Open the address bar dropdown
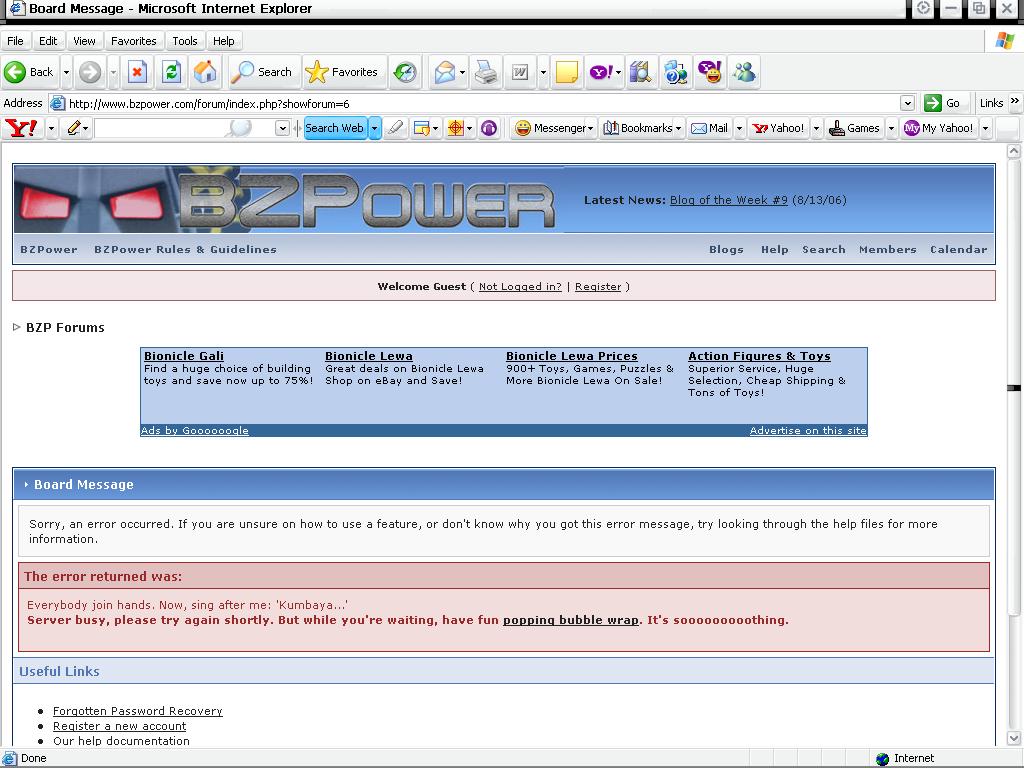 coord(907,103)
